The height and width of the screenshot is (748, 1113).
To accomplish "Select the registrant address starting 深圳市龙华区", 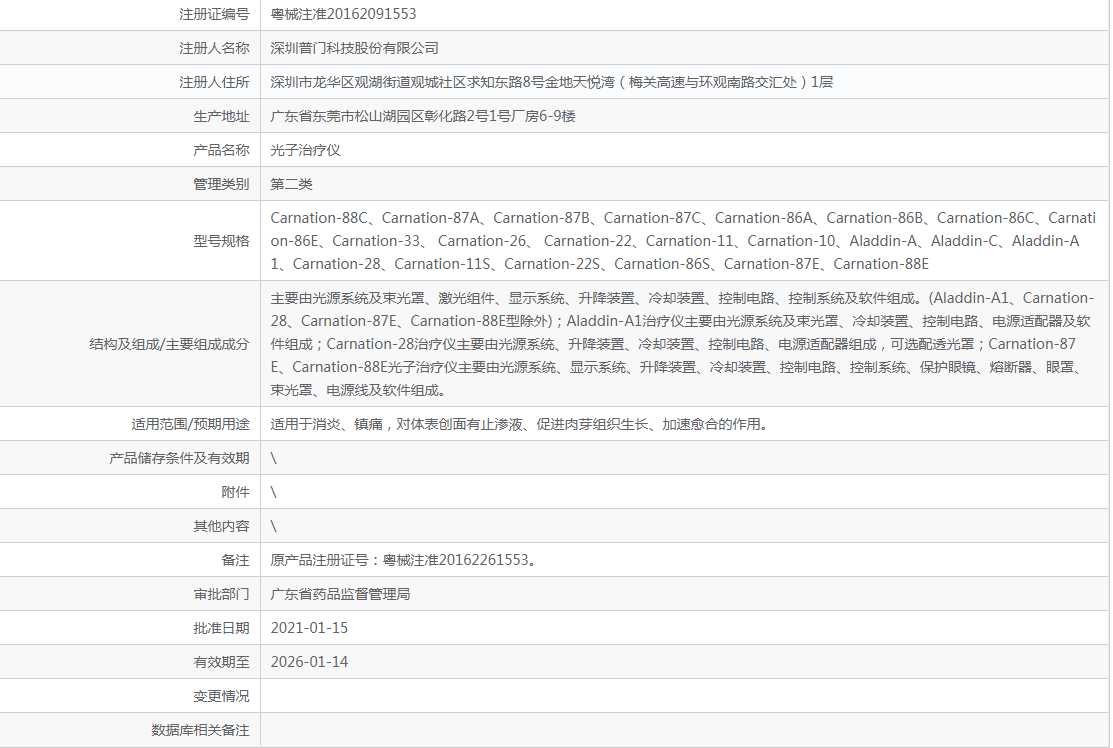I will click(x=552, y=82).
